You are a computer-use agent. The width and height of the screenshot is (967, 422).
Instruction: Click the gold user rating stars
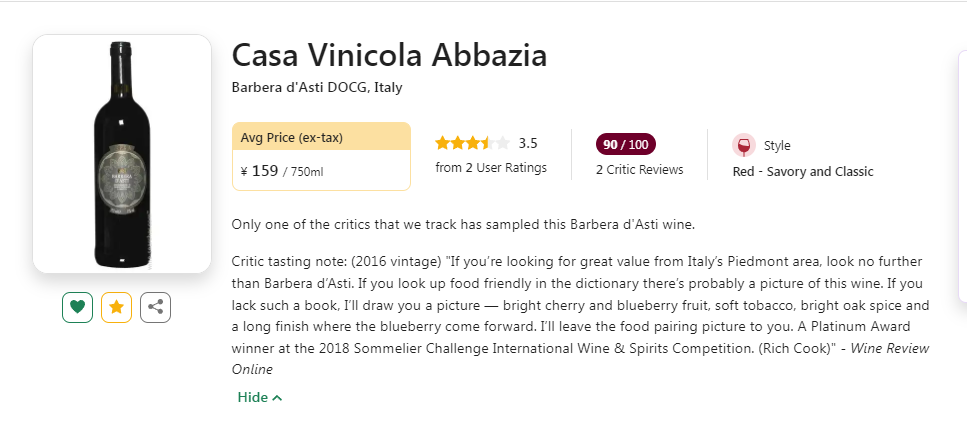[472, 143]
